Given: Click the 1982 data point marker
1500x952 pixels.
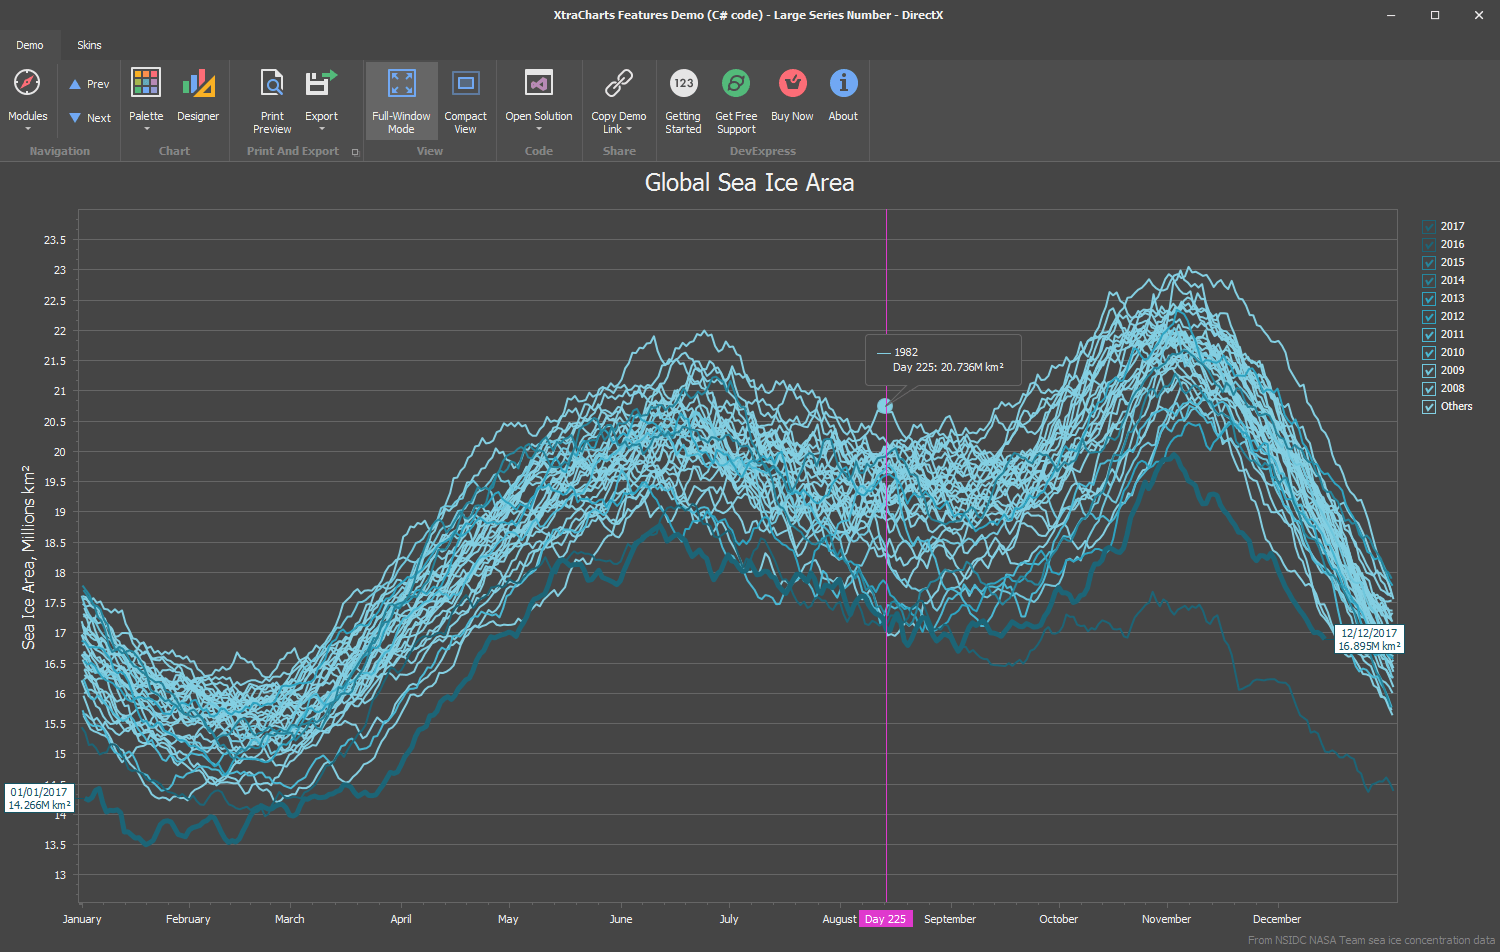Looking at the screenshot, I should (x=885, y=406).
